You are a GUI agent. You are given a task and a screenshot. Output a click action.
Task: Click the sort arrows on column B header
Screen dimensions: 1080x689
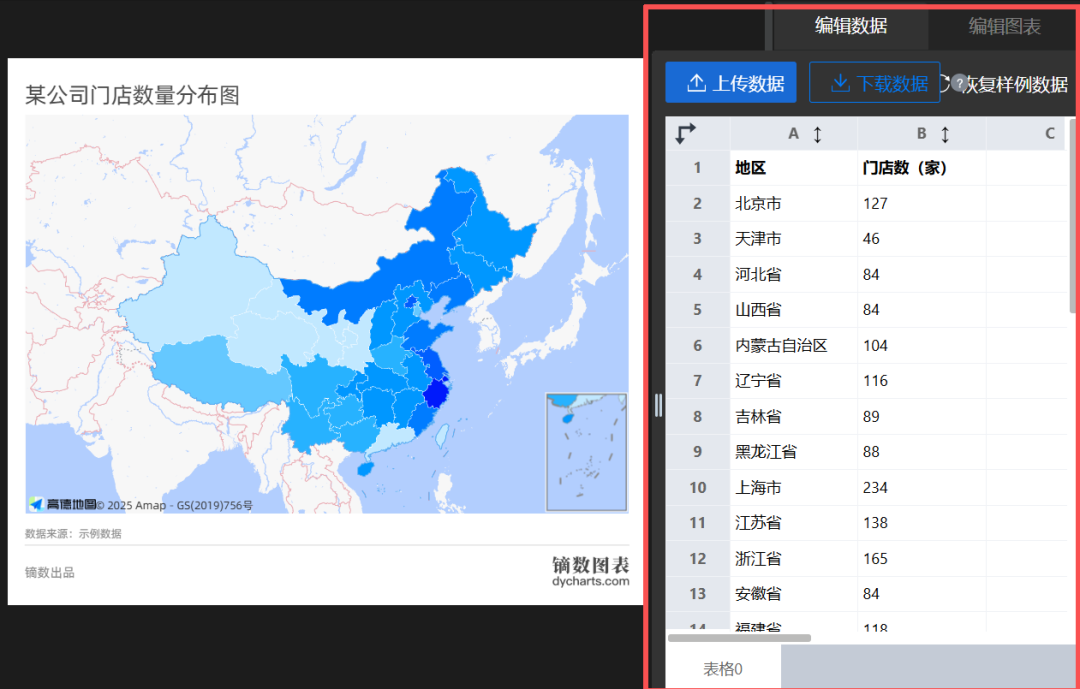coord(946,133)
